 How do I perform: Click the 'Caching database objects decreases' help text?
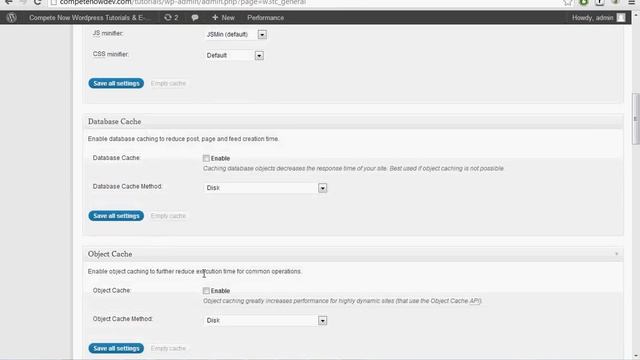coord(353,169)
